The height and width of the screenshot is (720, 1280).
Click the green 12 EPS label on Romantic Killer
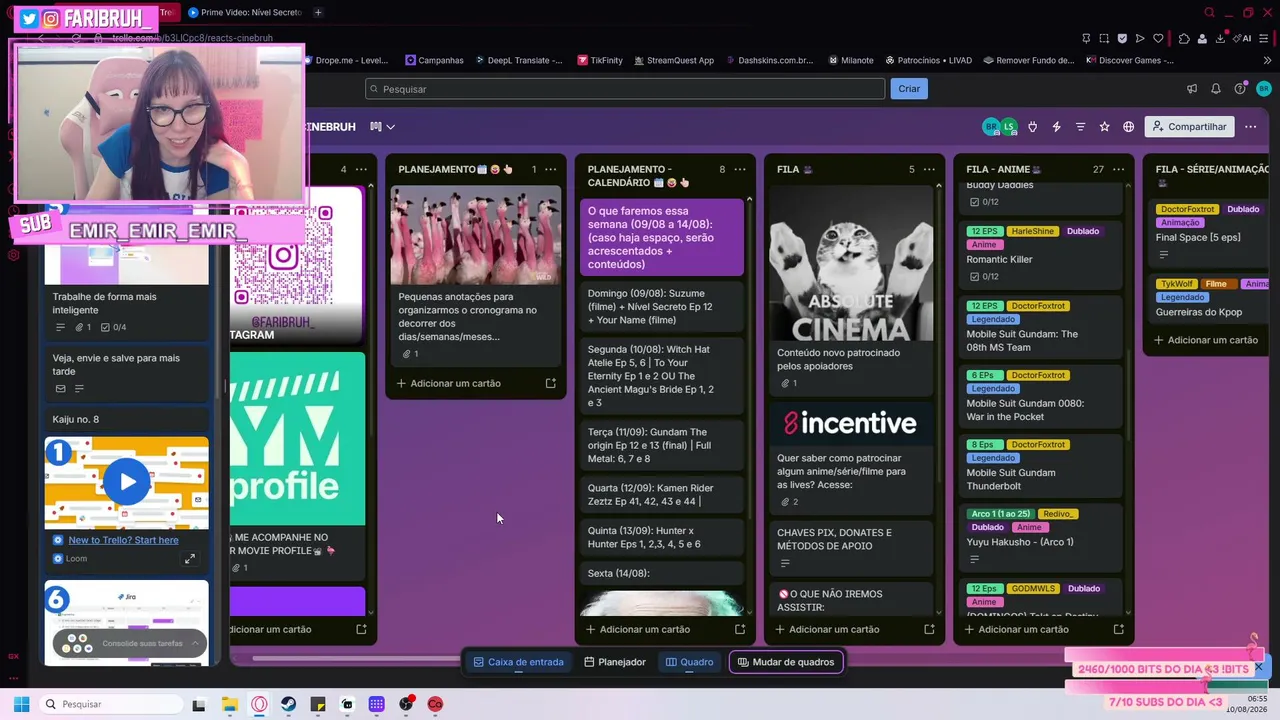[984, 231]
